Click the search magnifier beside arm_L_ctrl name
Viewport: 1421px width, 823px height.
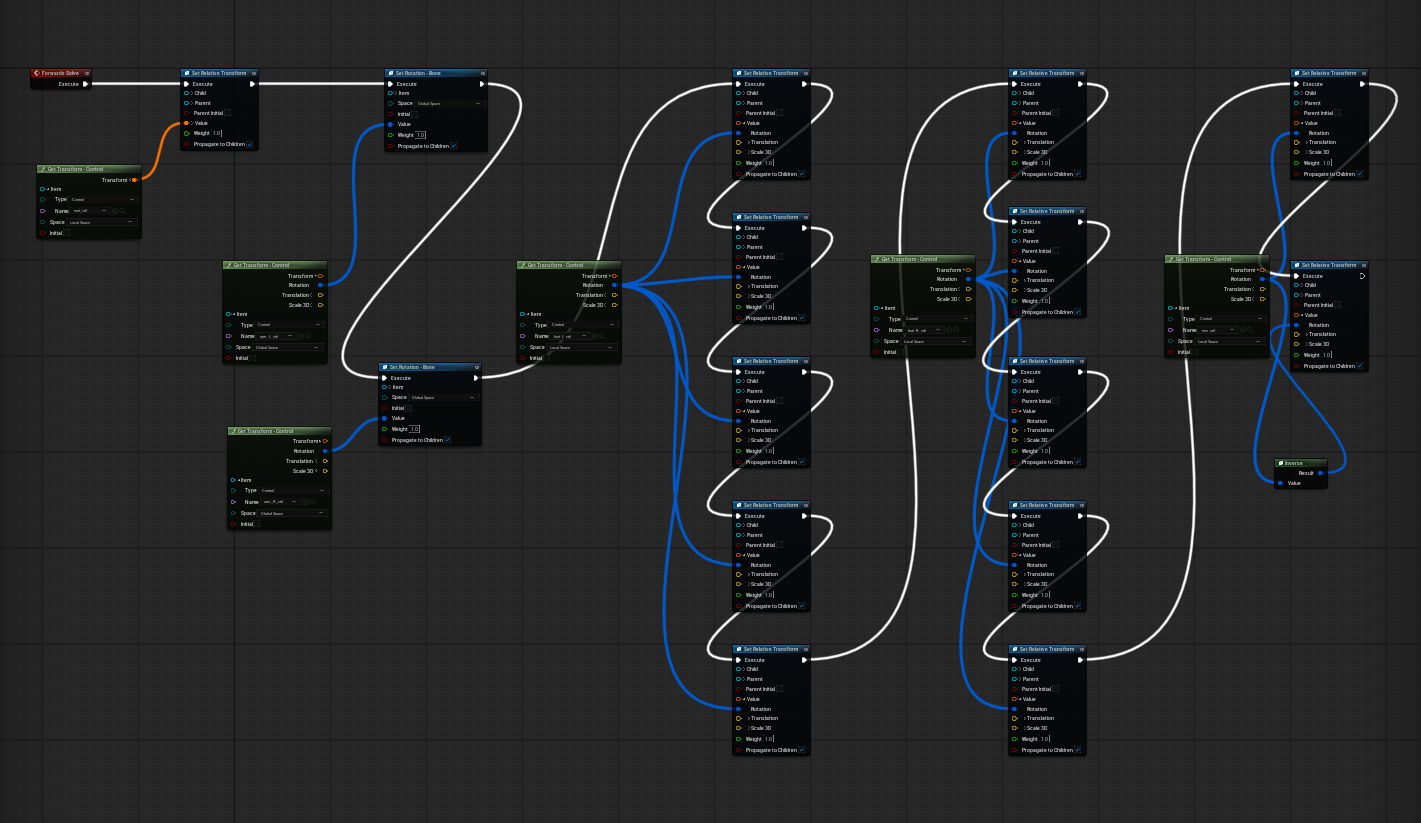pos(308,336)
